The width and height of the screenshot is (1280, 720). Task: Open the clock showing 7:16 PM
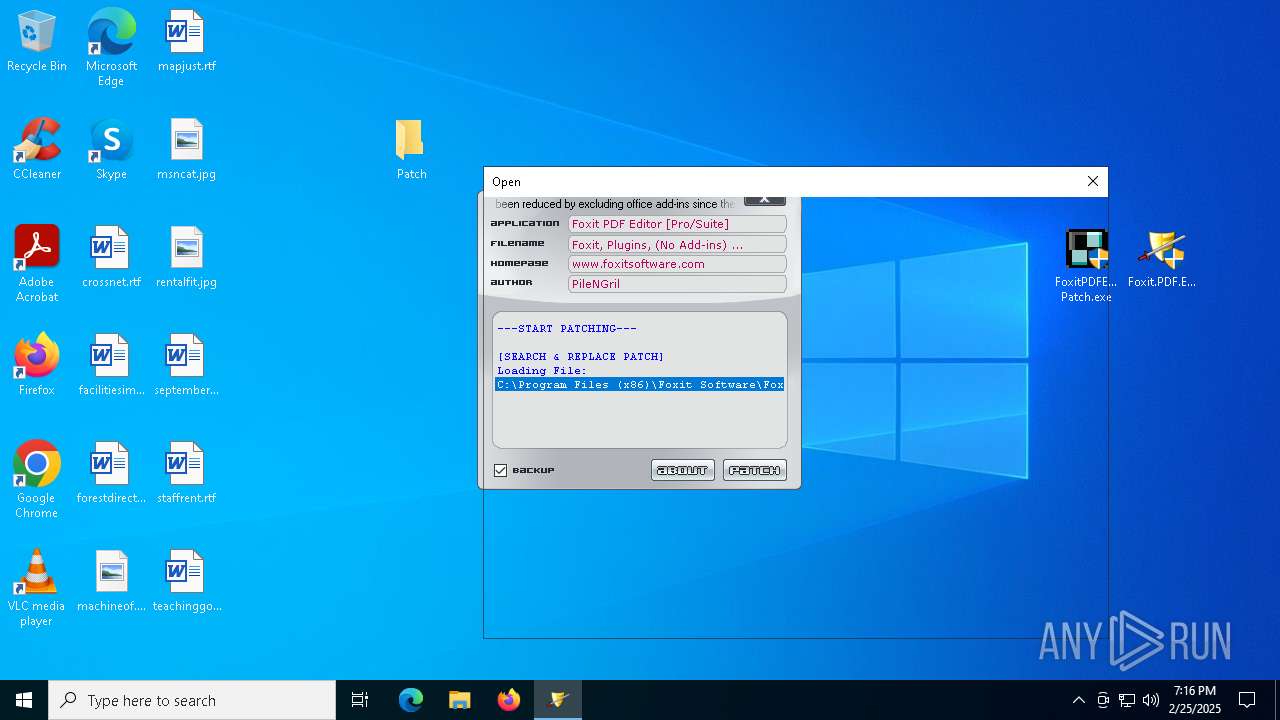click(1196, 700)
